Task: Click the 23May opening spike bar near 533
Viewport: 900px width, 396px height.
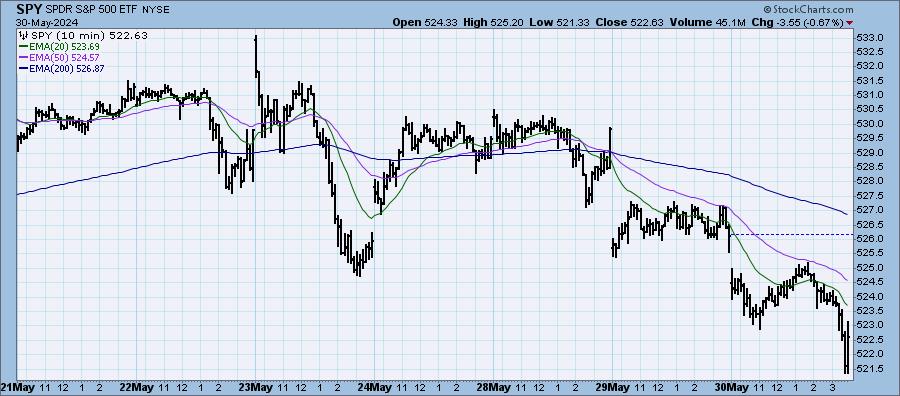Action: [256, 55]
